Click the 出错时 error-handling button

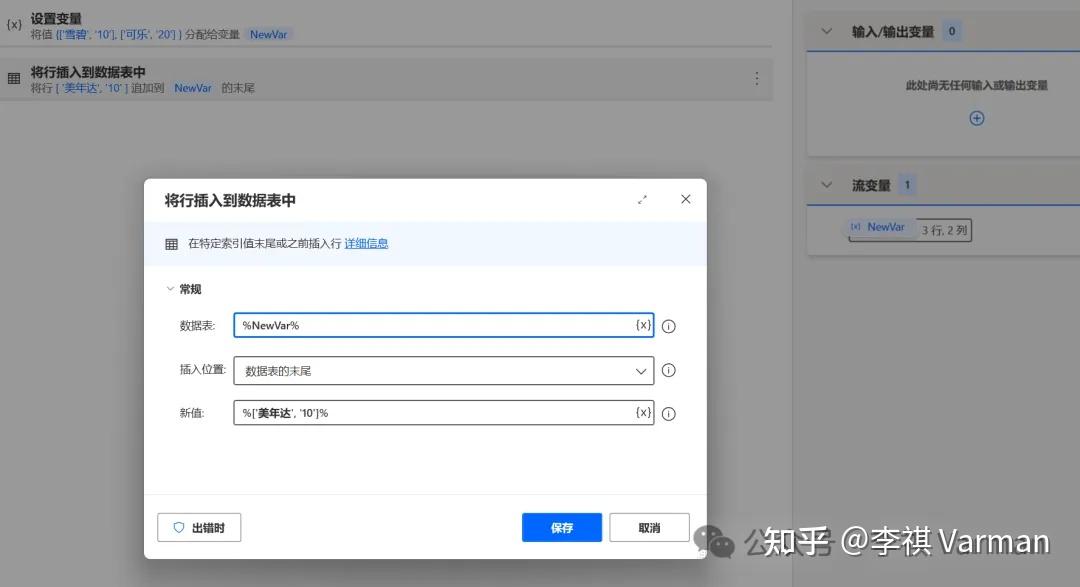point(199,527)
